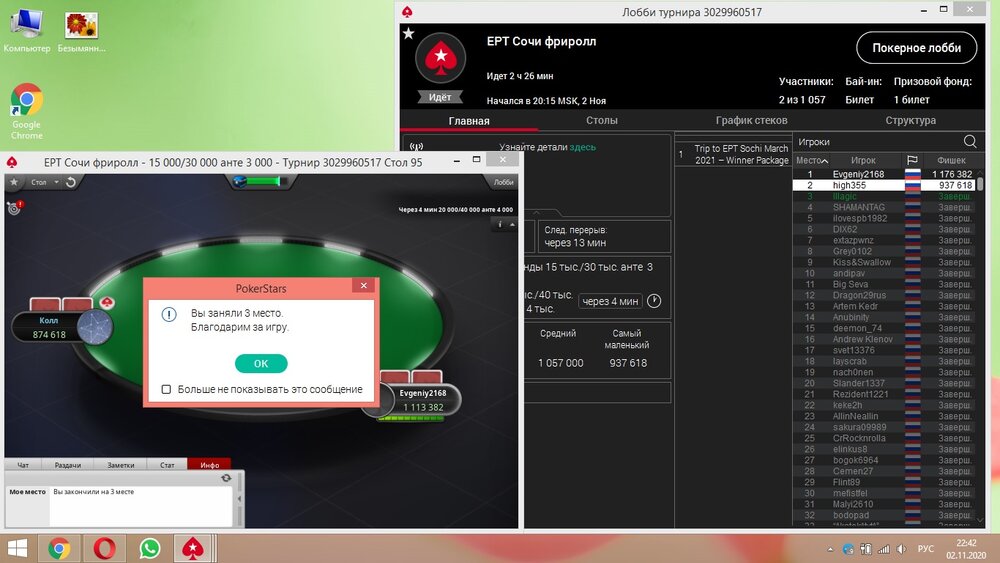The height and width of the screenshot is (563, 1000).
Task: Click the search magnifier in Игроки panel
Action: pyautogui.click(x=970, y=142)
